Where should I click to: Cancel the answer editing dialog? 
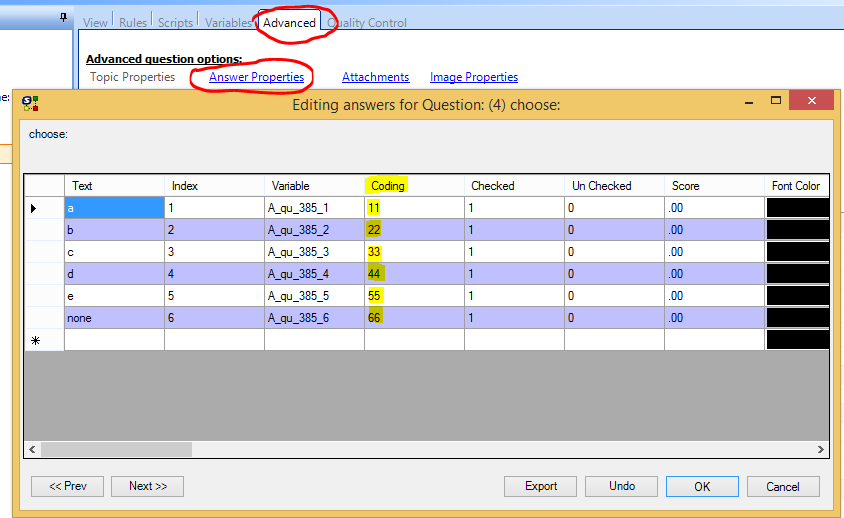(x=783, y=486)
